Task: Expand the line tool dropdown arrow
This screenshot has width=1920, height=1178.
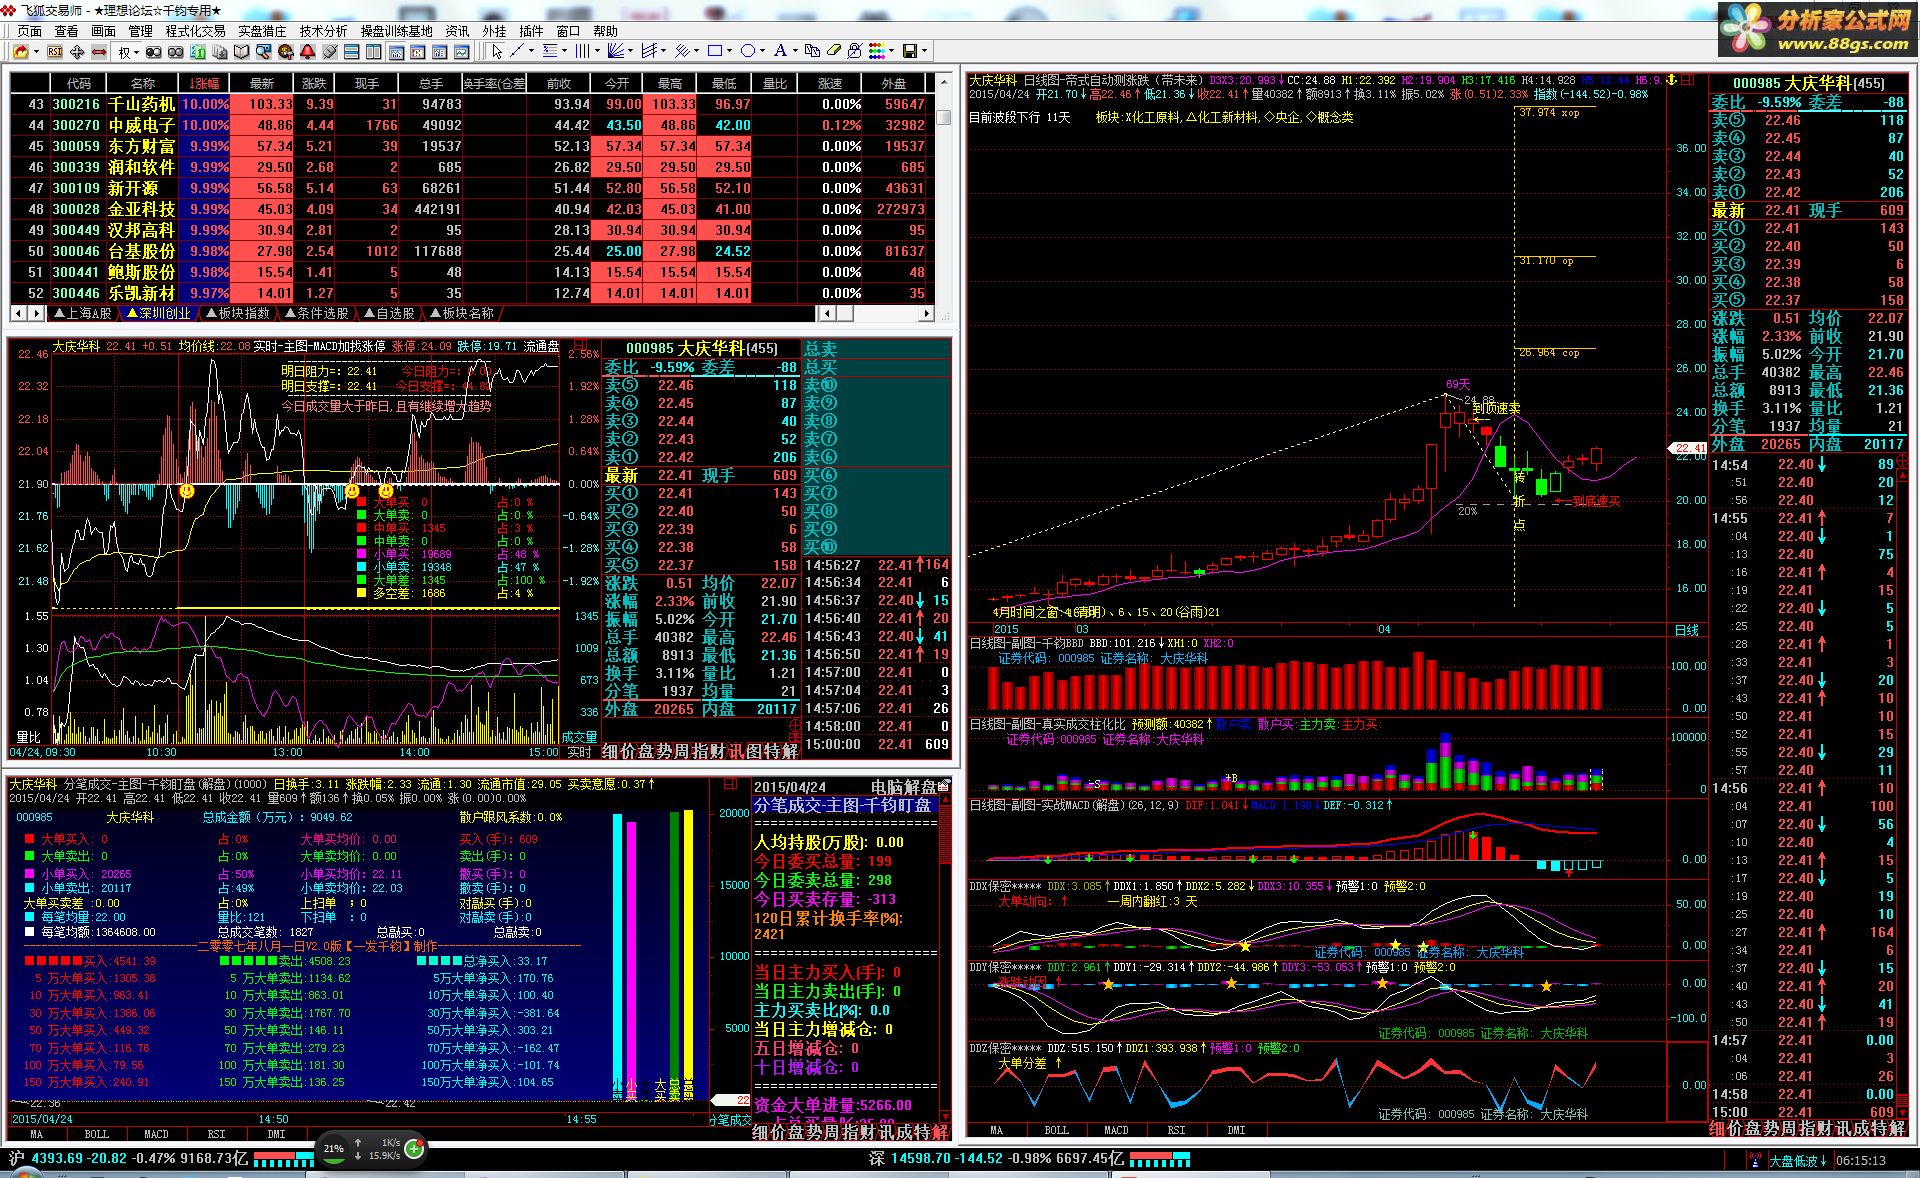Action: (531, 51)
